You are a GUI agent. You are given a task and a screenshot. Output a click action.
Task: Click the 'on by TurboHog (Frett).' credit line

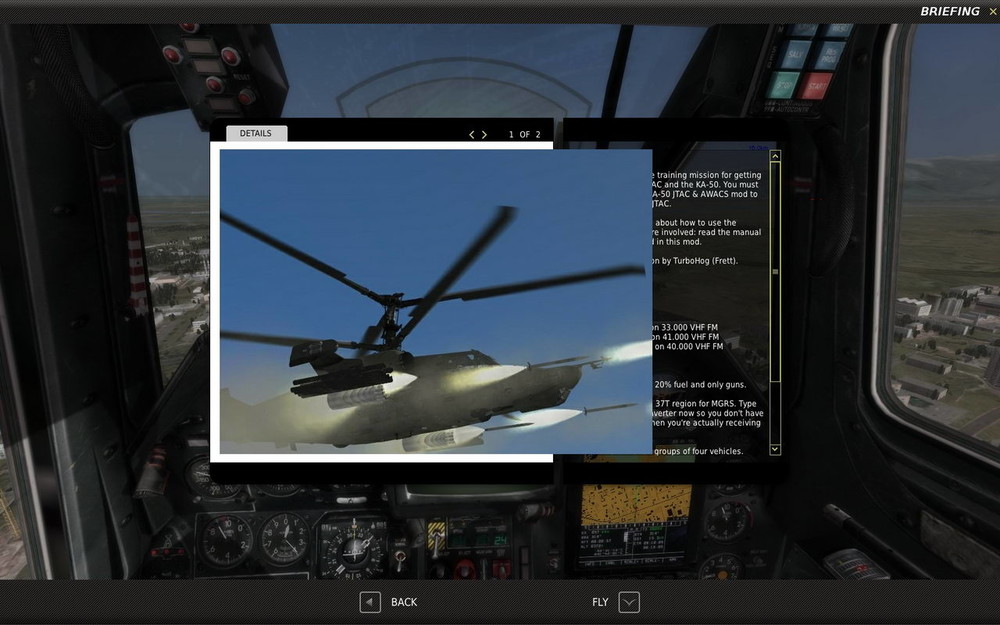click(x=695, y=261)
